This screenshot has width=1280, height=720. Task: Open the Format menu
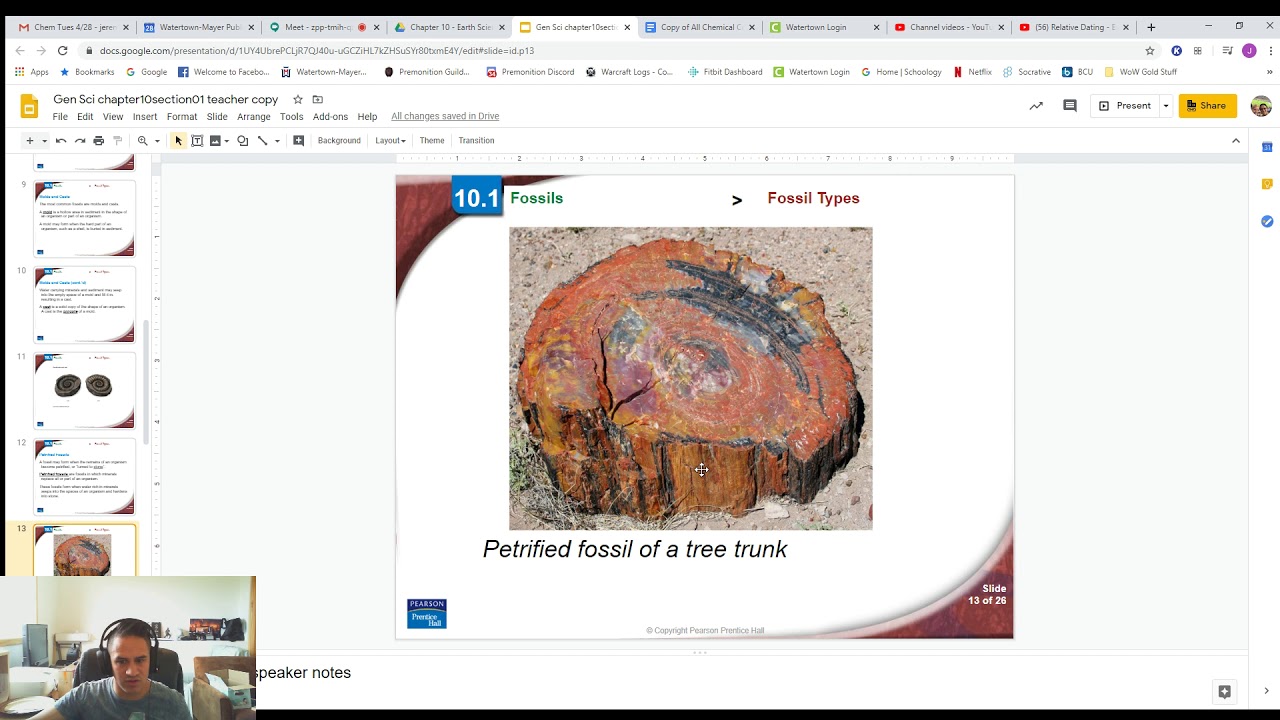182,117
